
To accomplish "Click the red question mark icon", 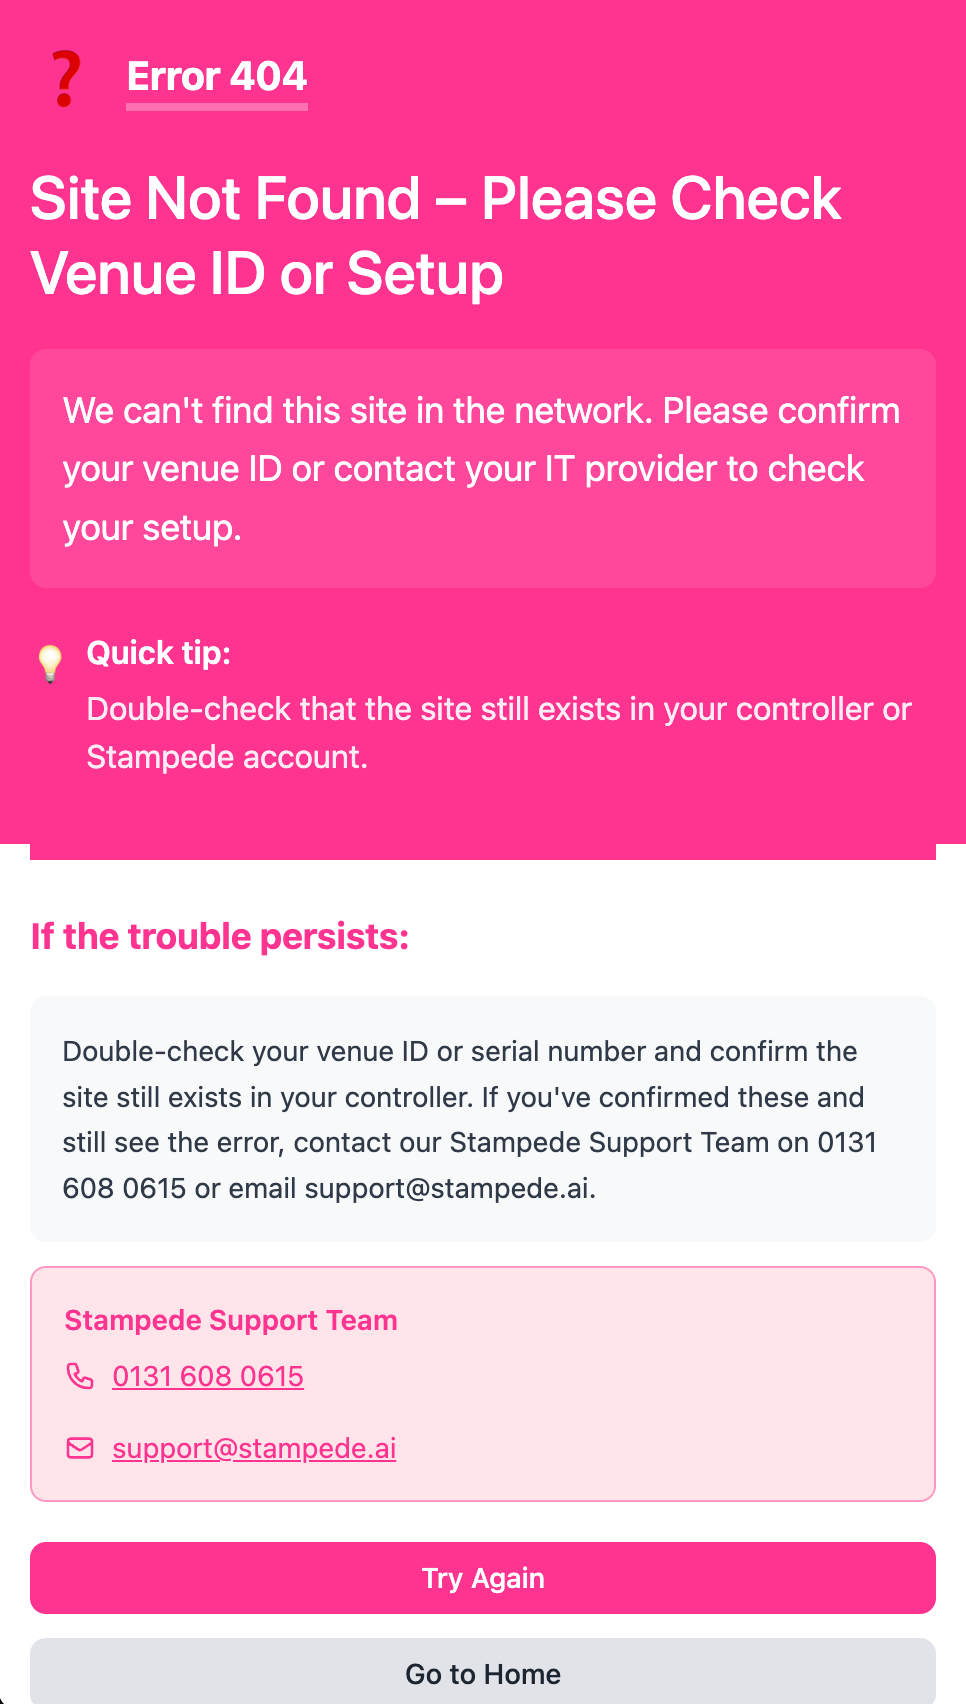I will tap(66, 79).
